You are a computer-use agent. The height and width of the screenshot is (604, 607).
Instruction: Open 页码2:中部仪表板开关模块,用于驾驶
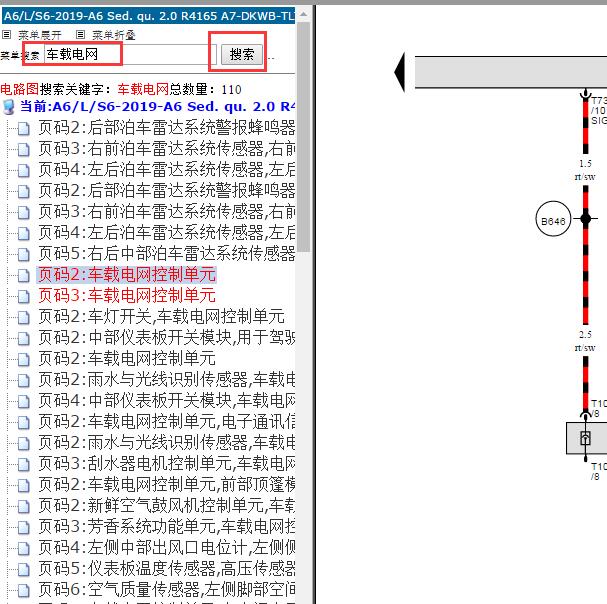coord(166,338)
